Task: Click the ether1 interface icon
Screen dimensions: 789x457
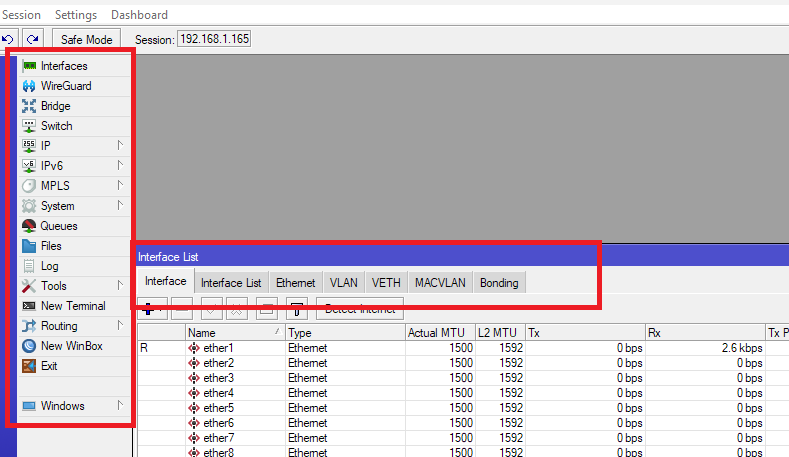Action: pyautogui.click(x=194, y=348)
